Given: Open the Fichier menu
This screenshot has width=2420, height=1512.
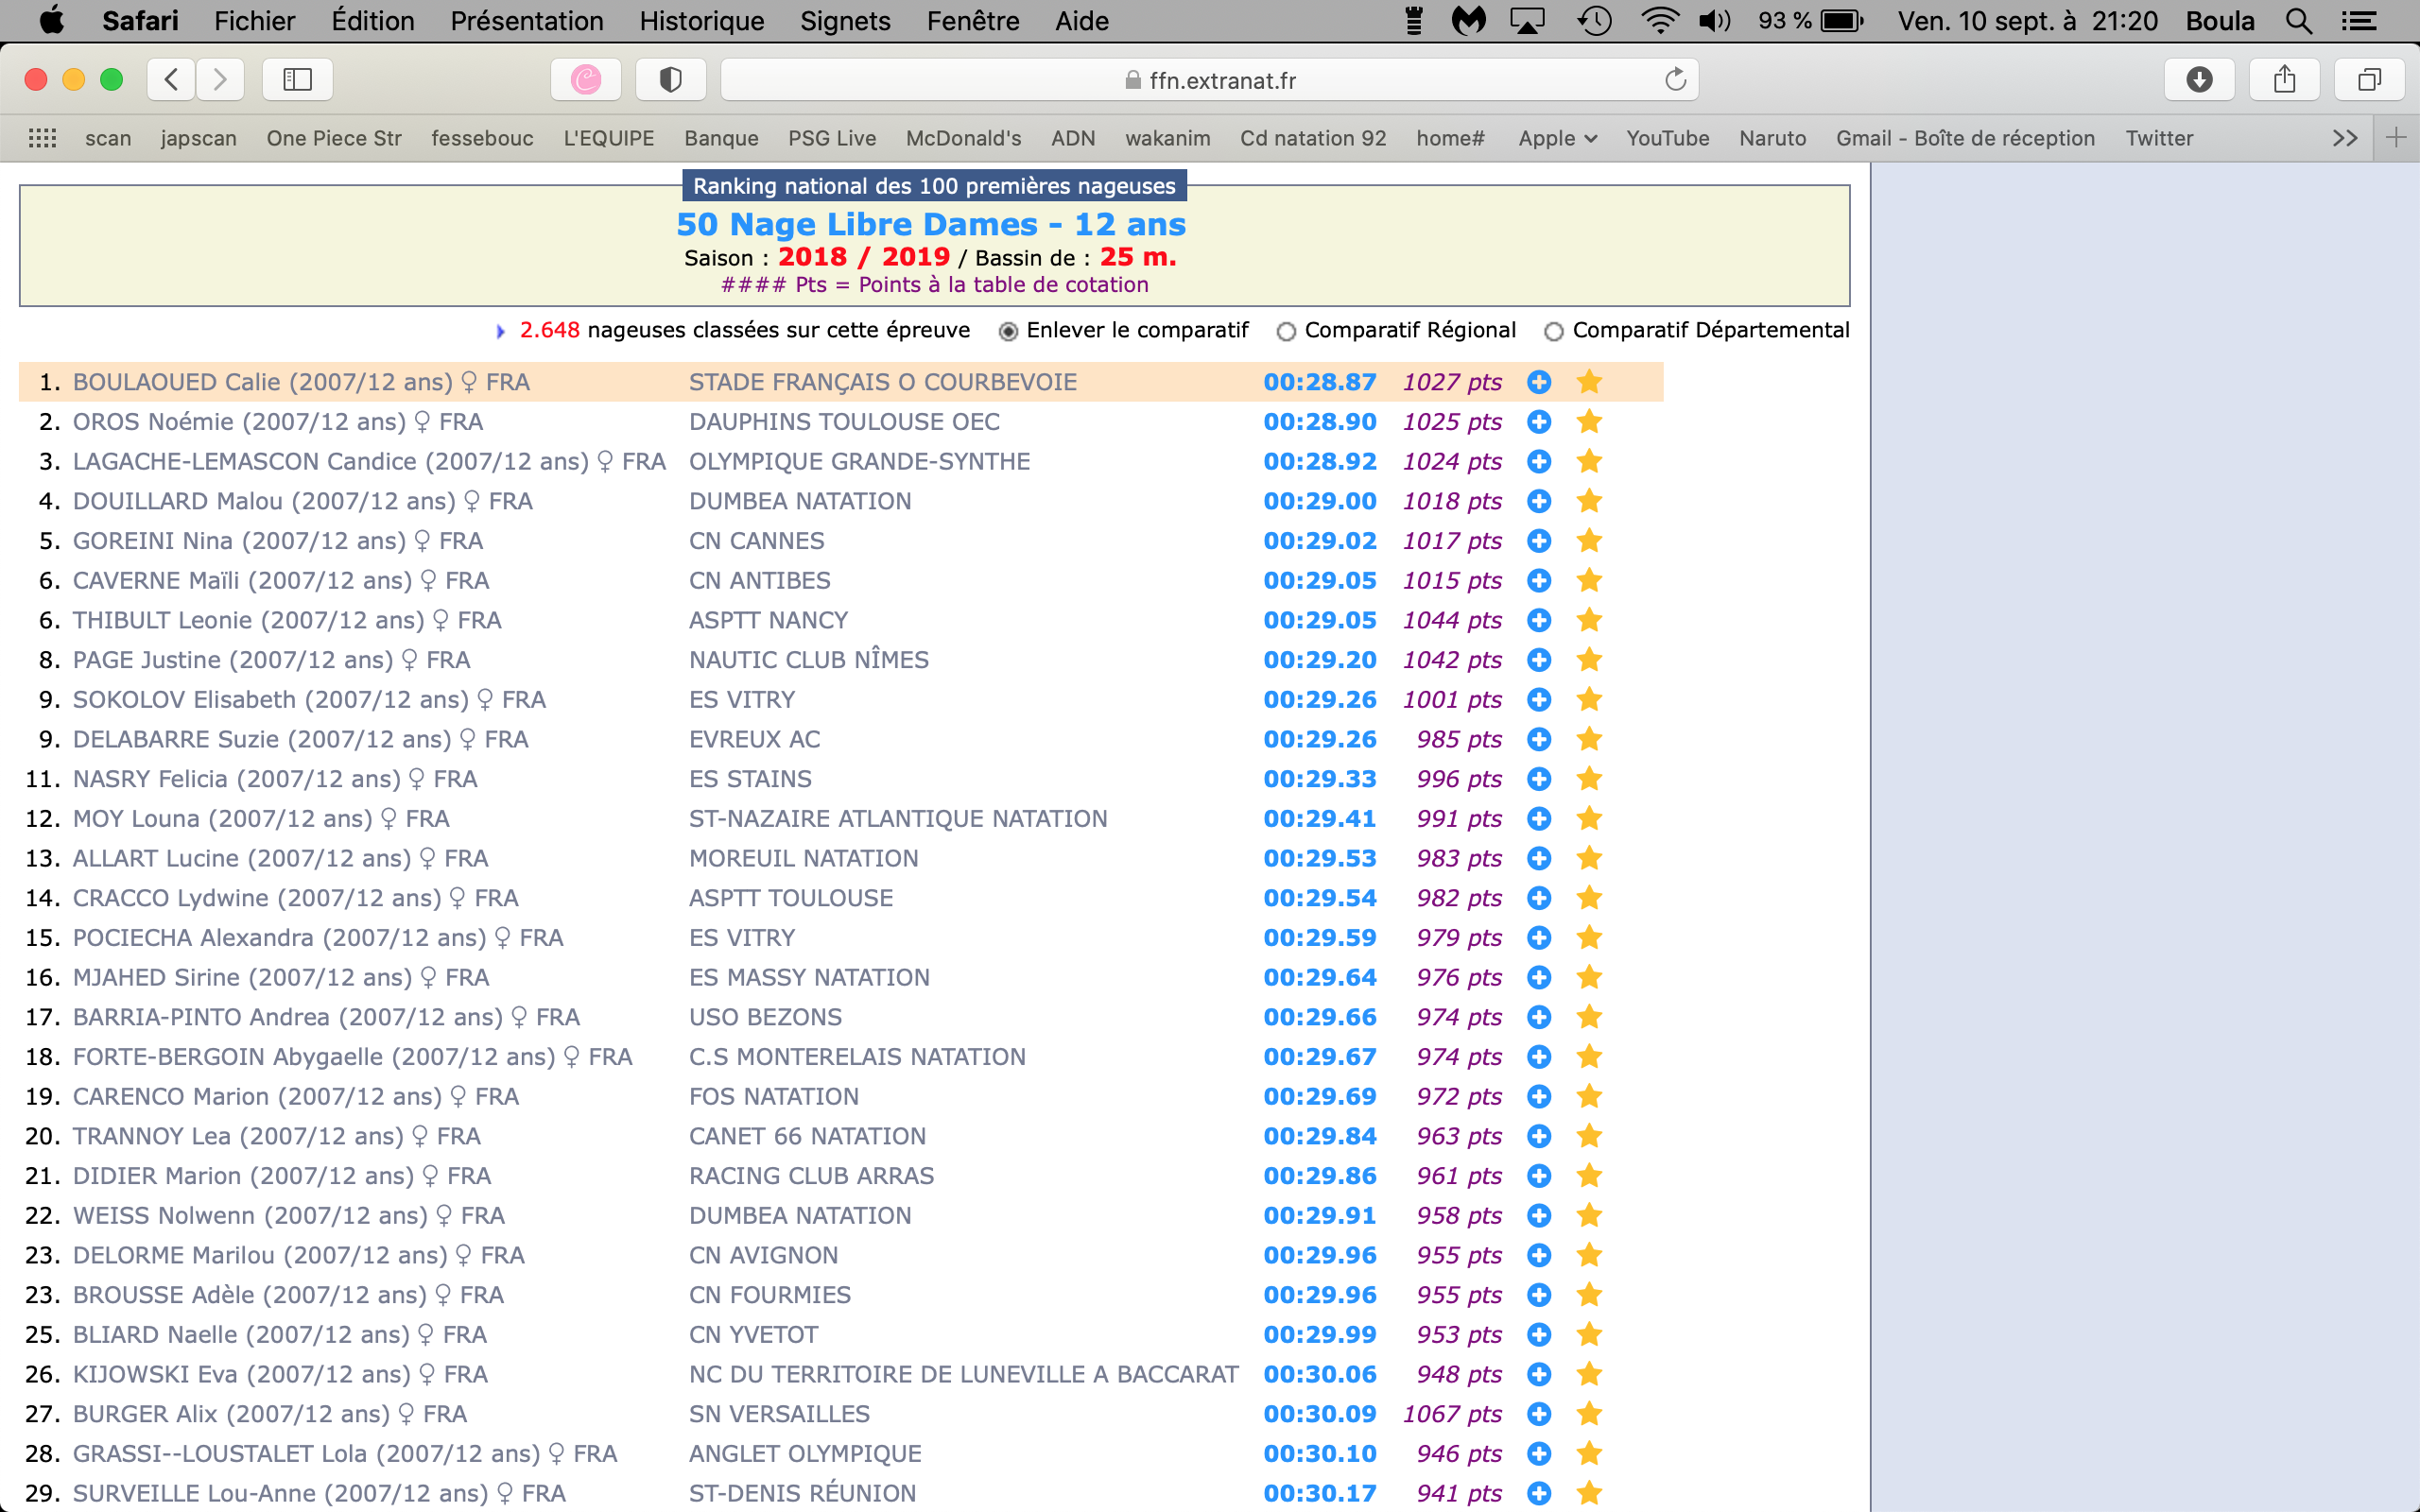Looking at the screenshot, I should coord(254,21).
